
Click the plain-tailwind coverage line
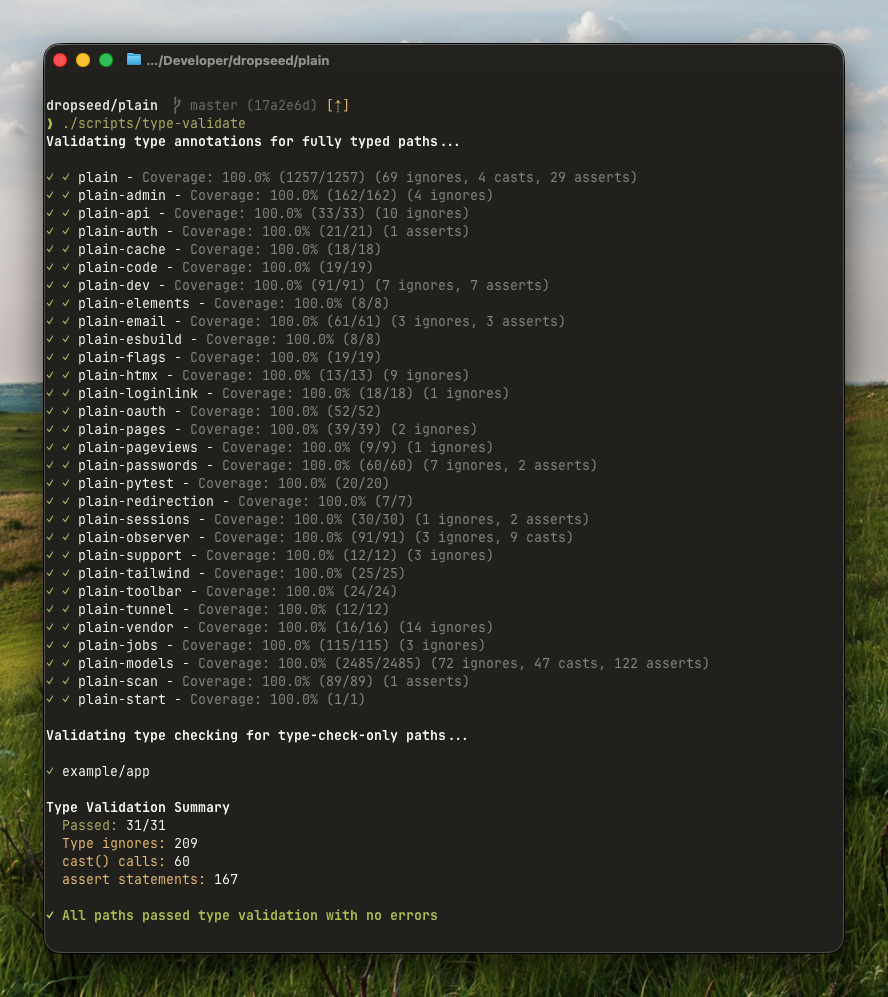[x=237, y=574]
